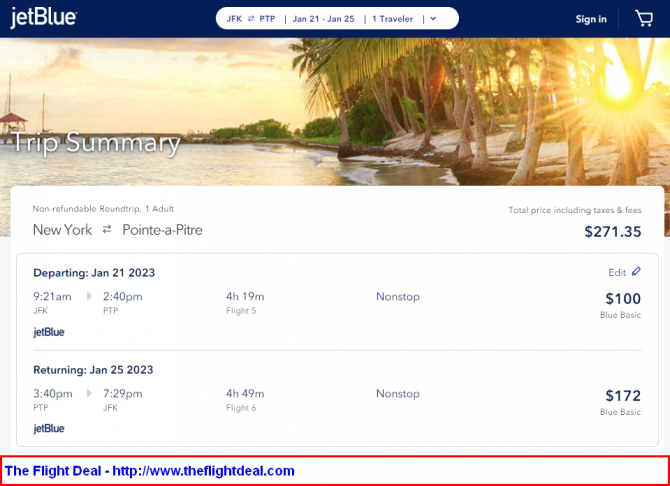Click Flight 6 label
This screenshot has height=486, width=670.
[241, 408]
